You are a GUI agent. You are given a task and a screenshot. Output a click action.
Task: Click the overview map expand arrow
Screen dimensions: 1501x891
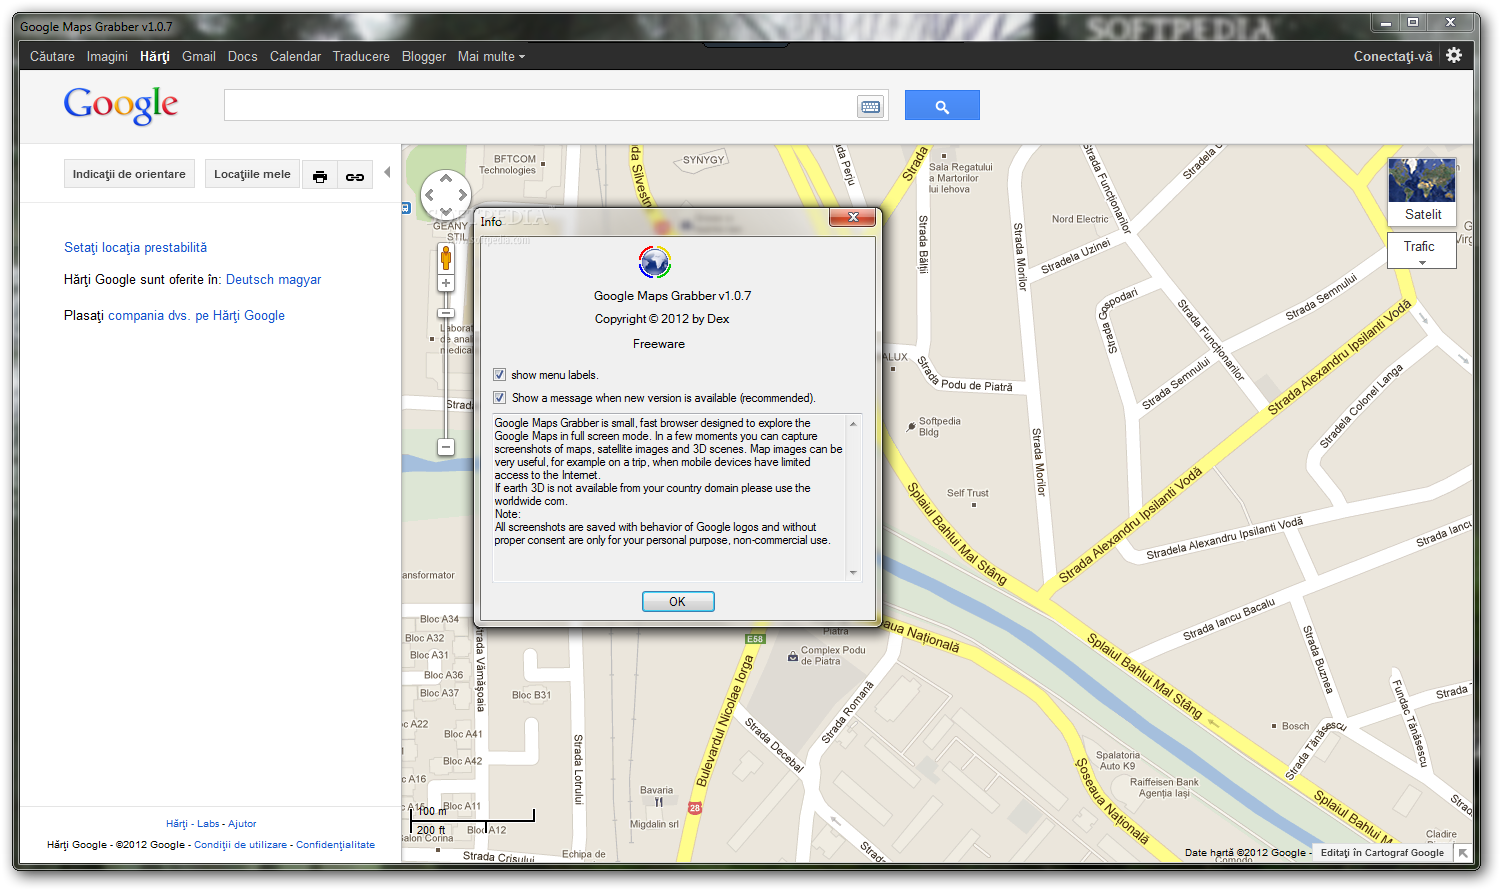(x=1463, y=853)
